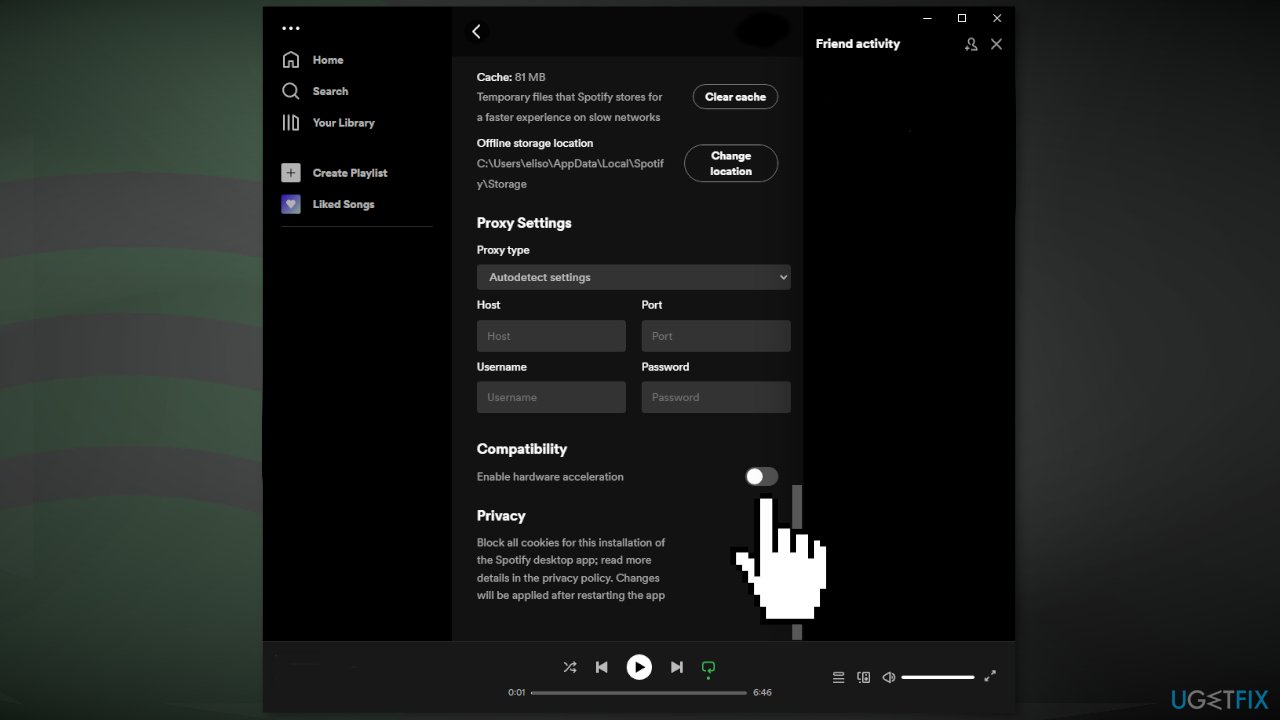Open the Proxy type dropdown
1280x720 pixels.
[x=633, y=277]
